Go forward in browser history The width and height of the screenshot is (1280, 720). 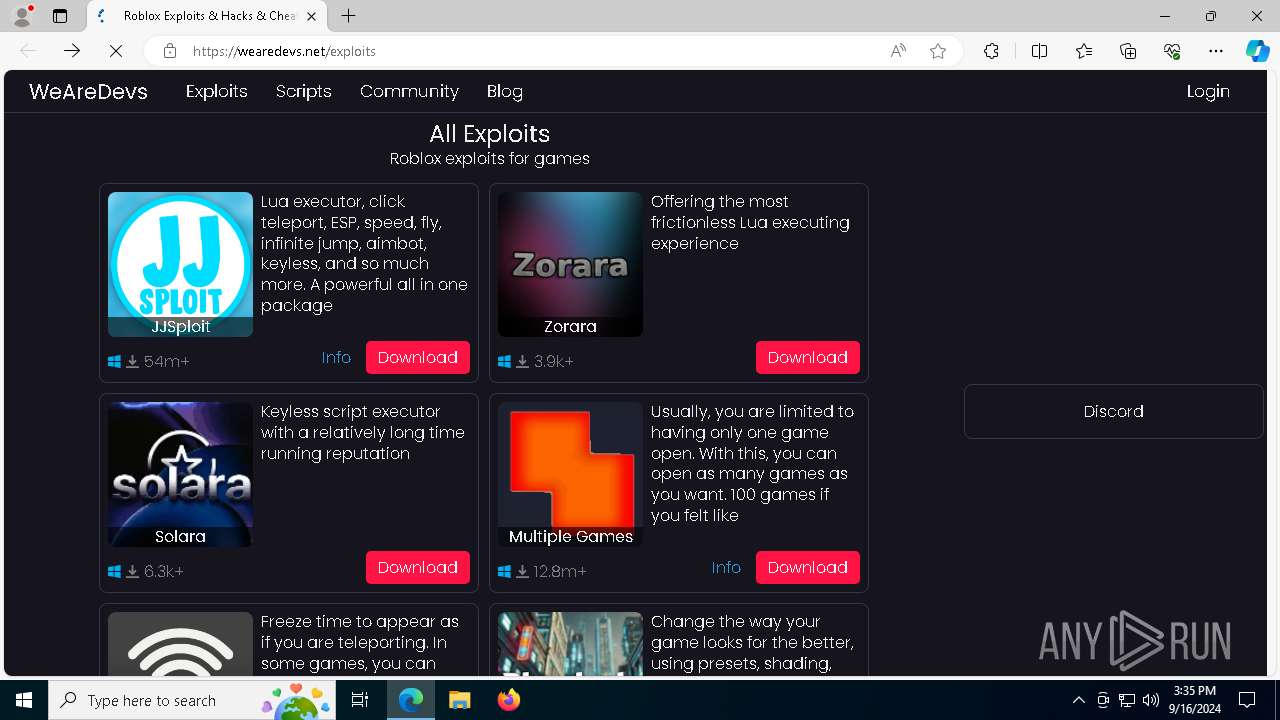pyautogui.click(x=72, y=51)
